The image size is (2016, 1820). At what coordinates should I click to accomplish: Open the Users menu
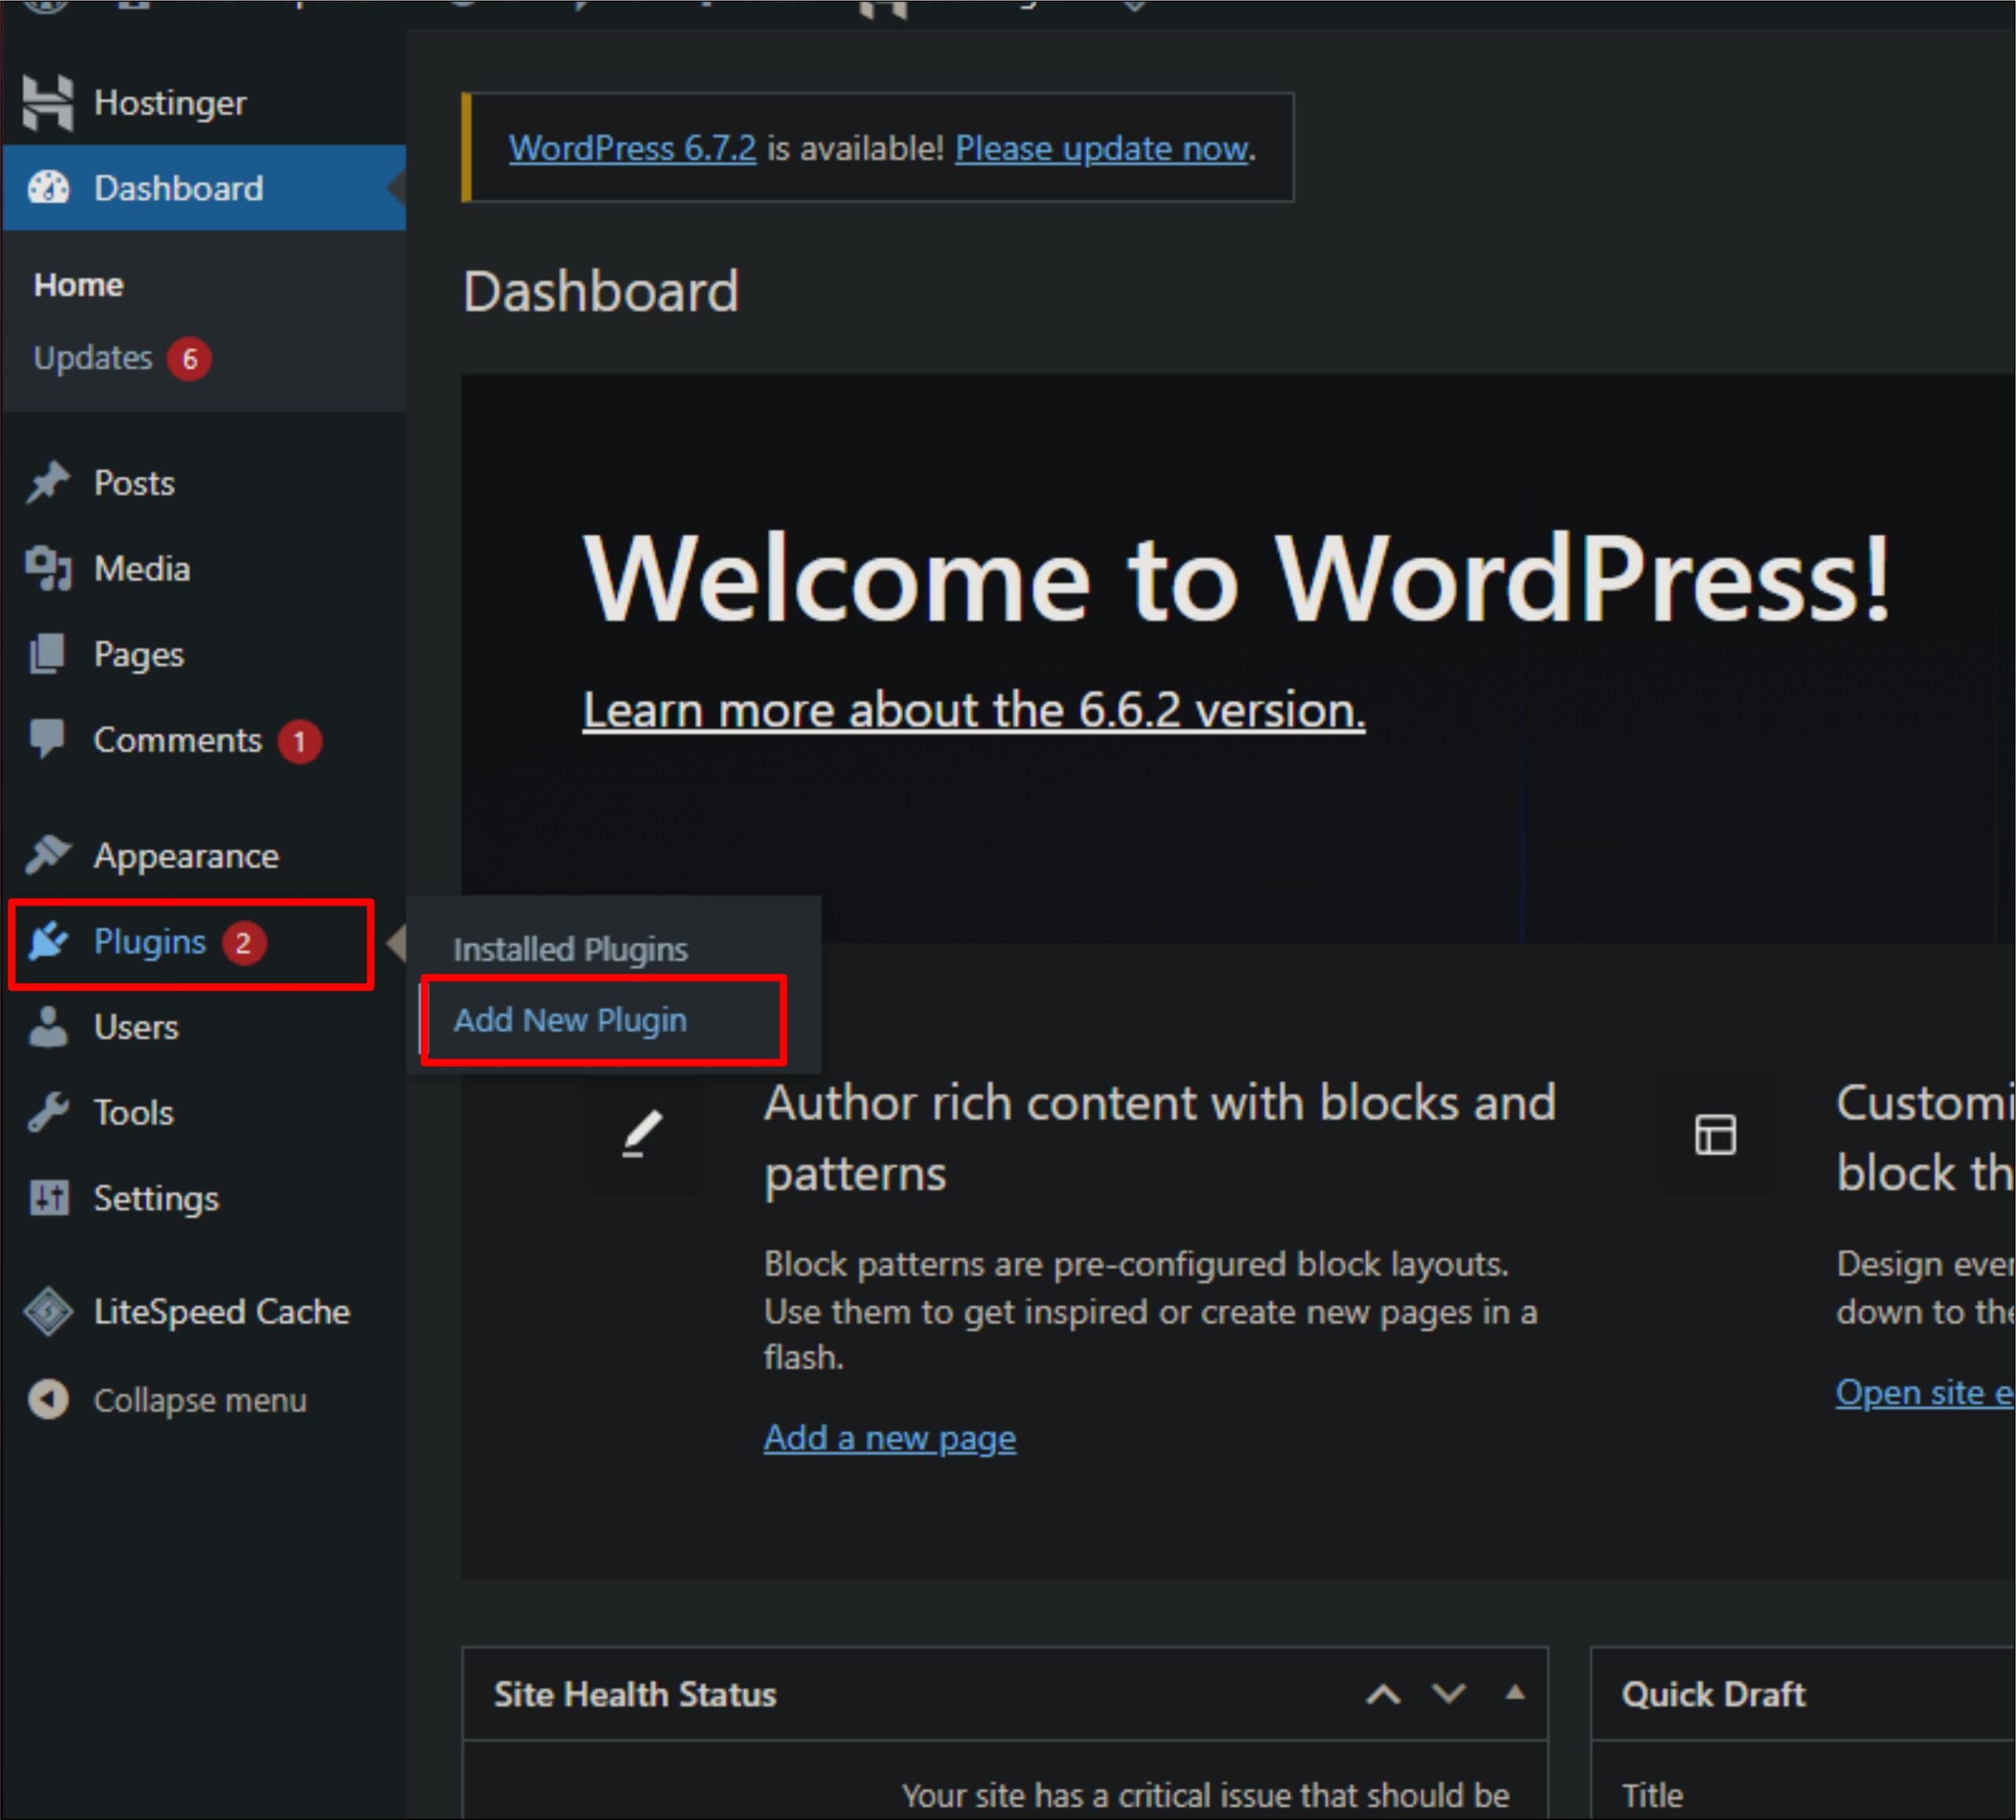pyautogui.click(x=136, y=1027)
